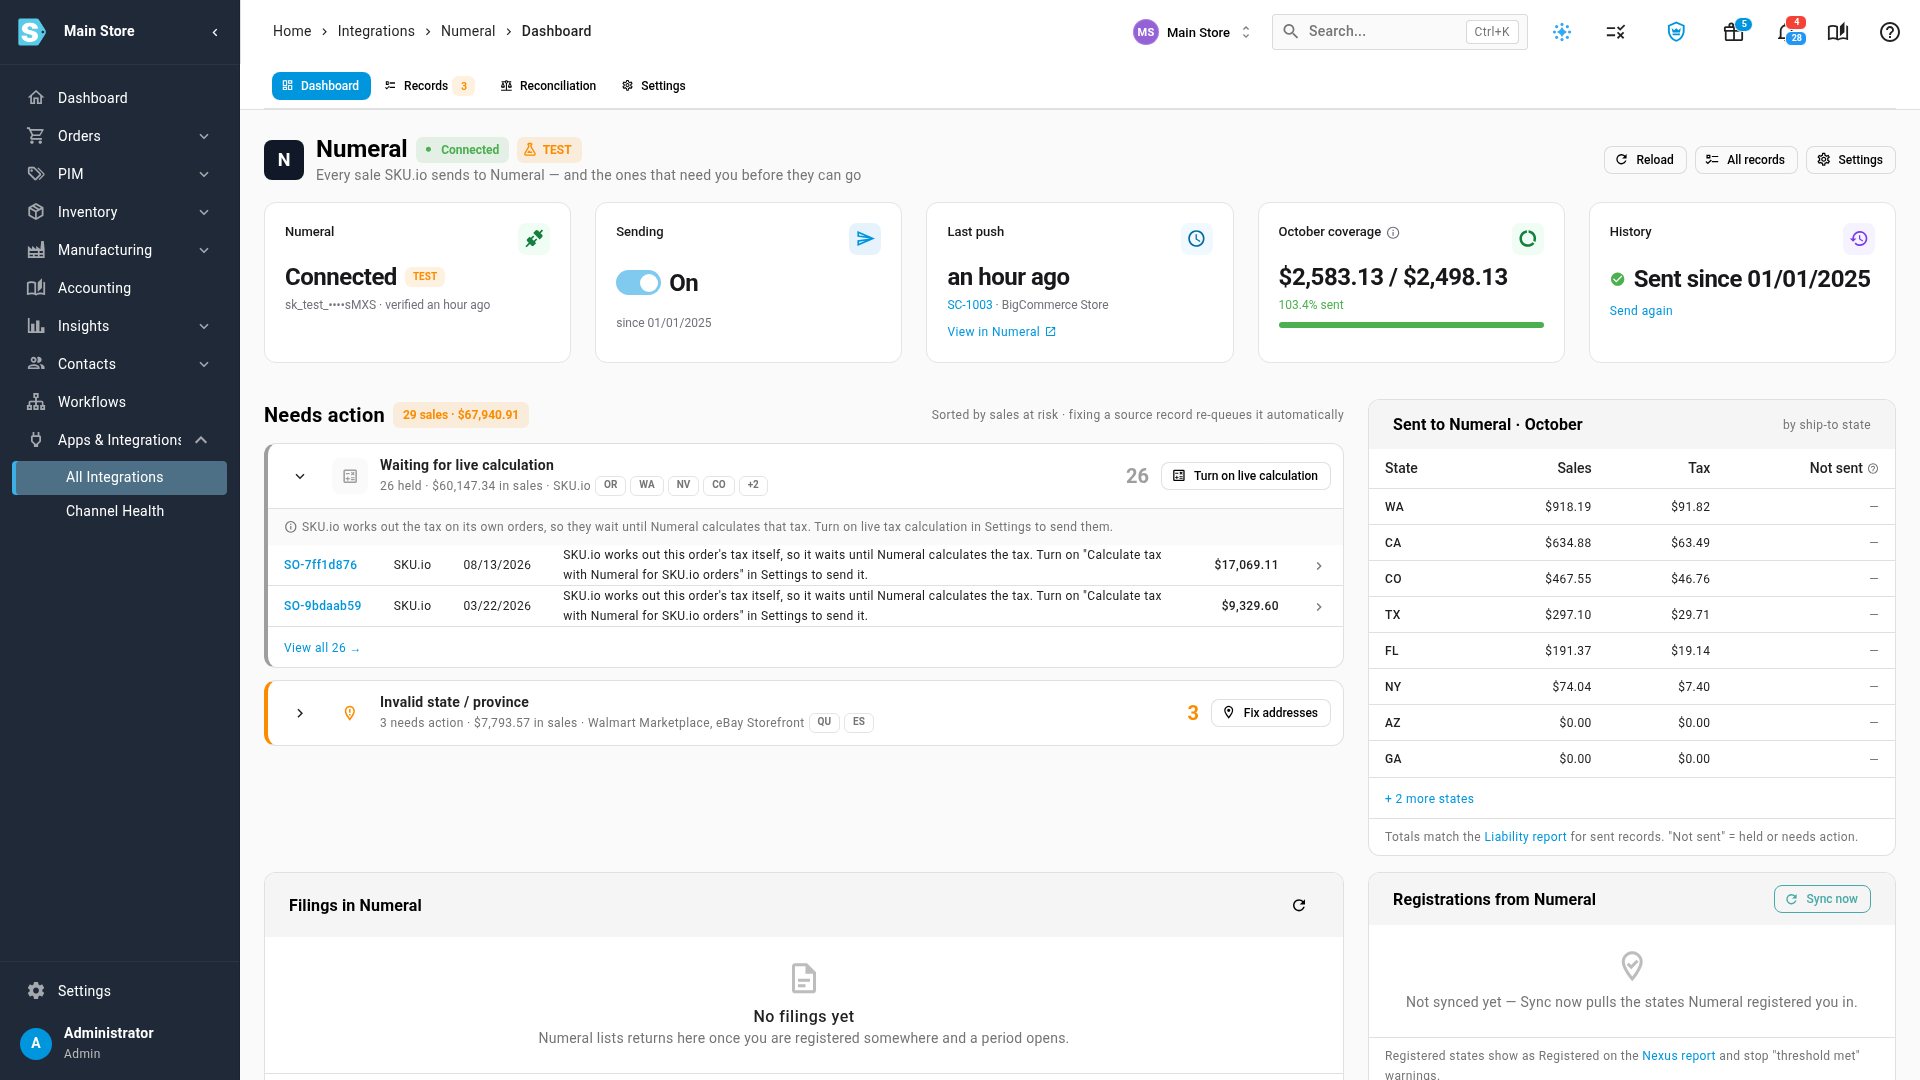Toggle the Sending switch off
Viewport: 1920px width, 1080px height.
tap(638, 283)
